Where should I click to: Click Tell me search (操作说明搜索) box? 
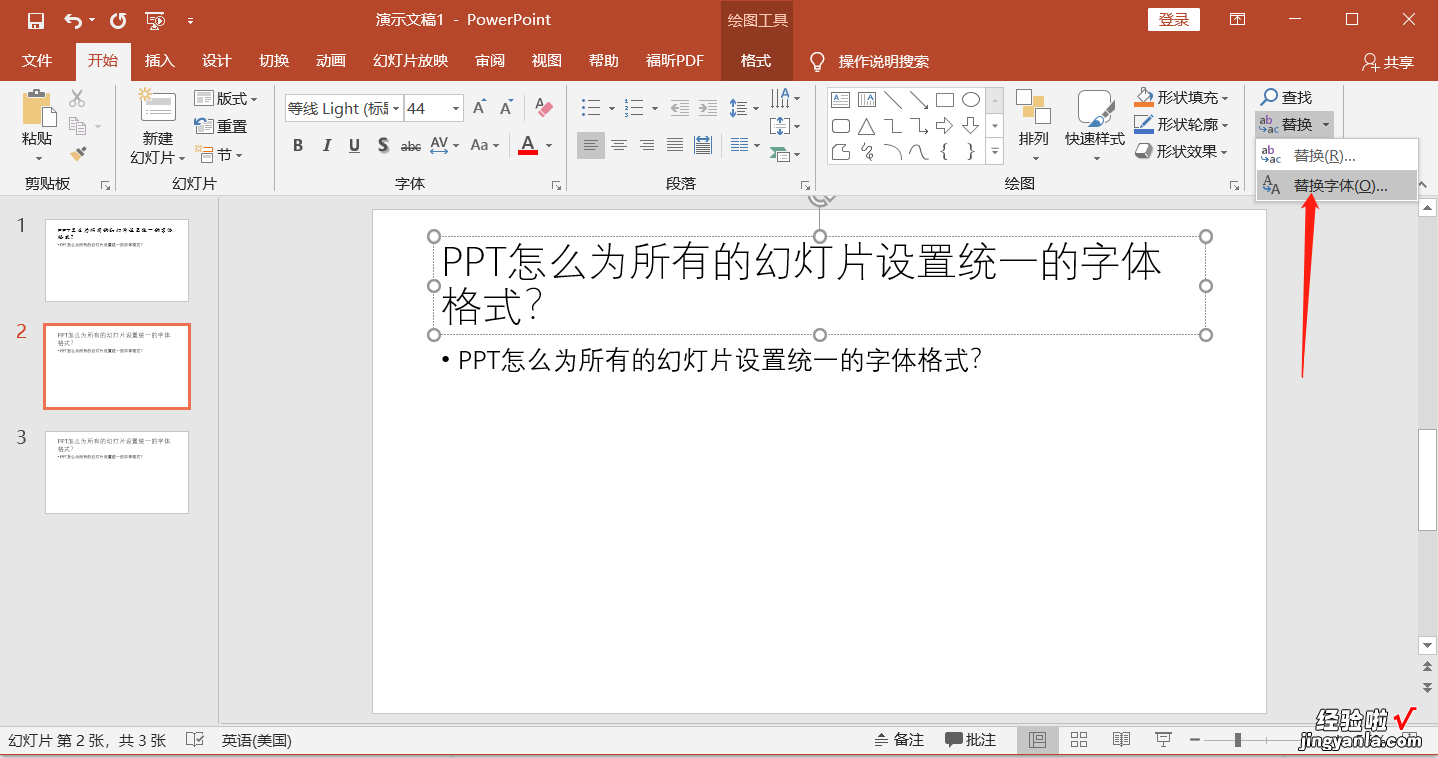[x=869, y=61]
